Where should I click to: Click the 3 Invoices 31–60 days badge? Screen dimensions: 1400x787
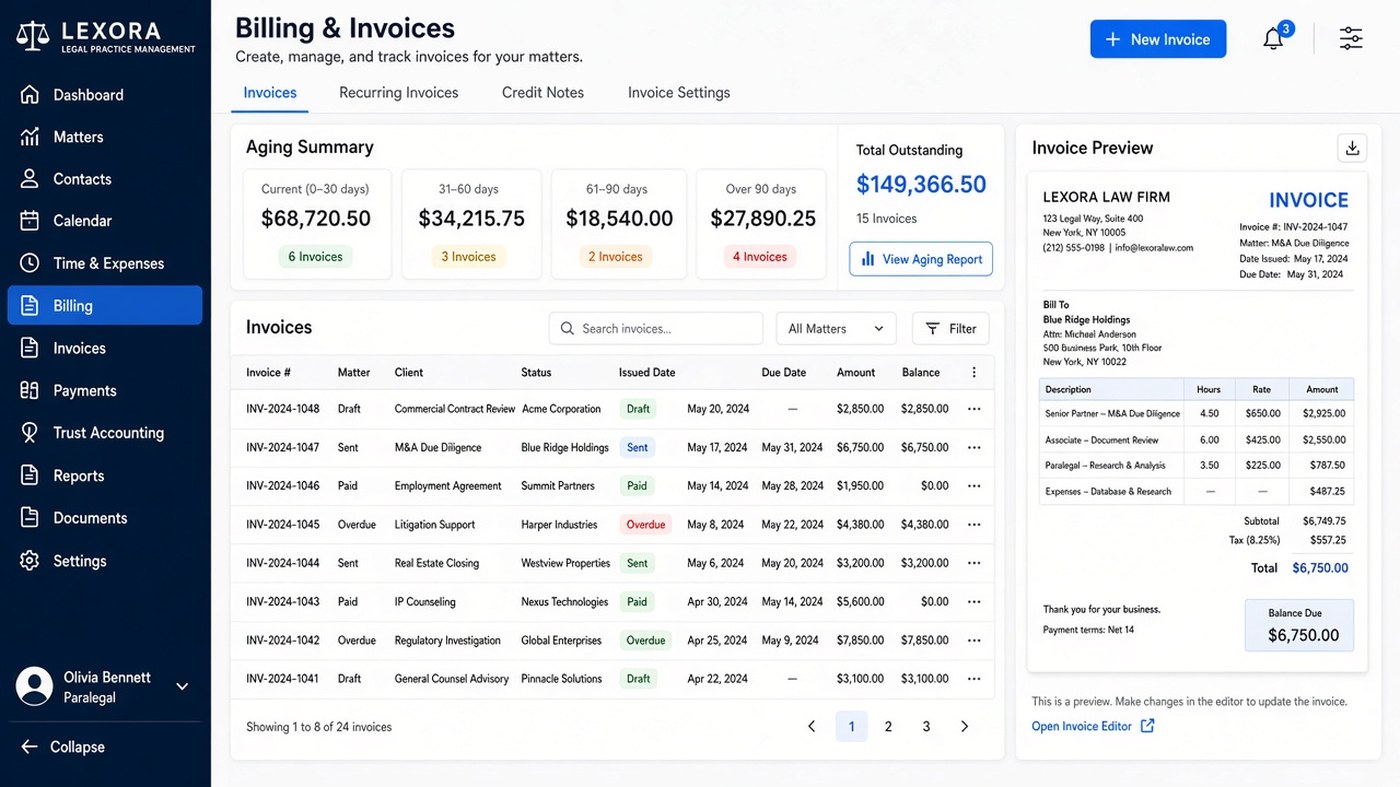pos(468,257)
